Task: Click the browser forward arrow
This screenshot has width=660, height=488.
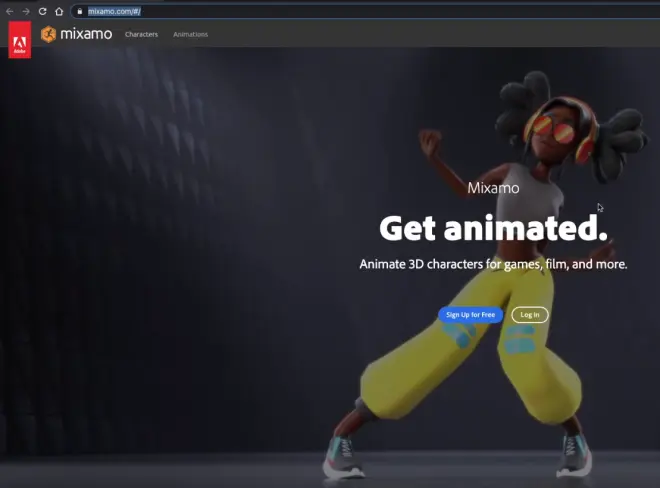Action: click(x=26, y=11)
